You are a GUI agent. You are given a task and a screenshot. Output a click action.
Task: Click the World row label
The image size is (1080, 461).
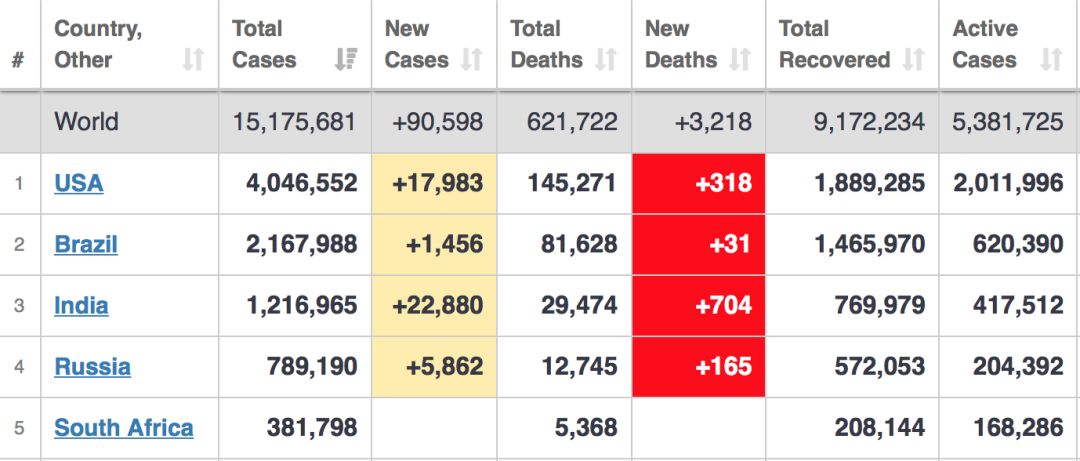(x=87, y=122)
